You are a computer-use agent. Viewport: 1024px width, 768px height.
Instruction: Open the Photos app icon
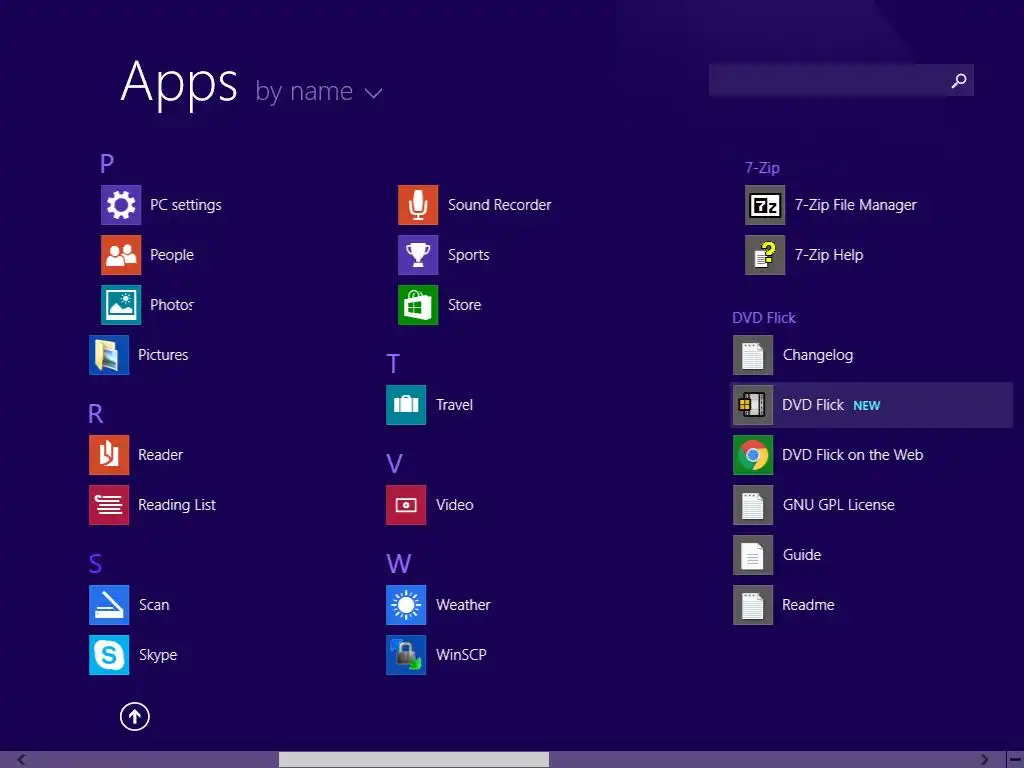point(121,305)
